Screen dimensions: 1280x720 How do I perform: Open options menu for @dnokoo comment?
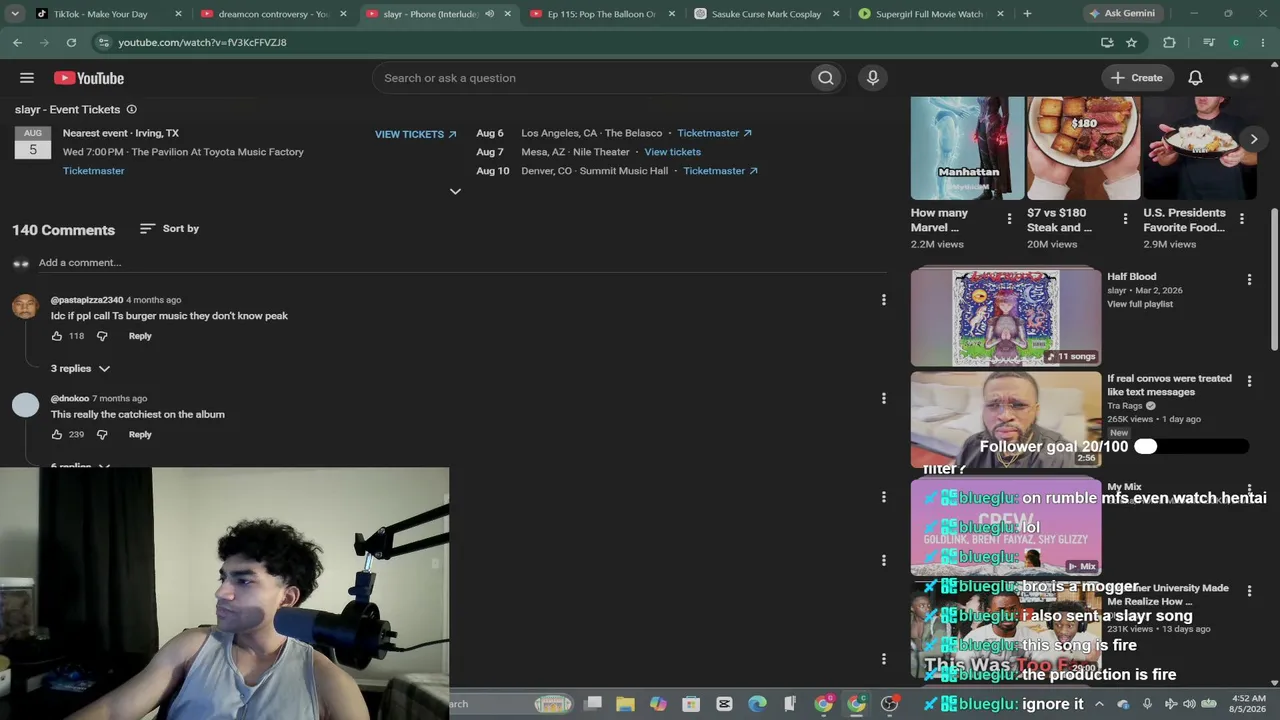point(883,398)
